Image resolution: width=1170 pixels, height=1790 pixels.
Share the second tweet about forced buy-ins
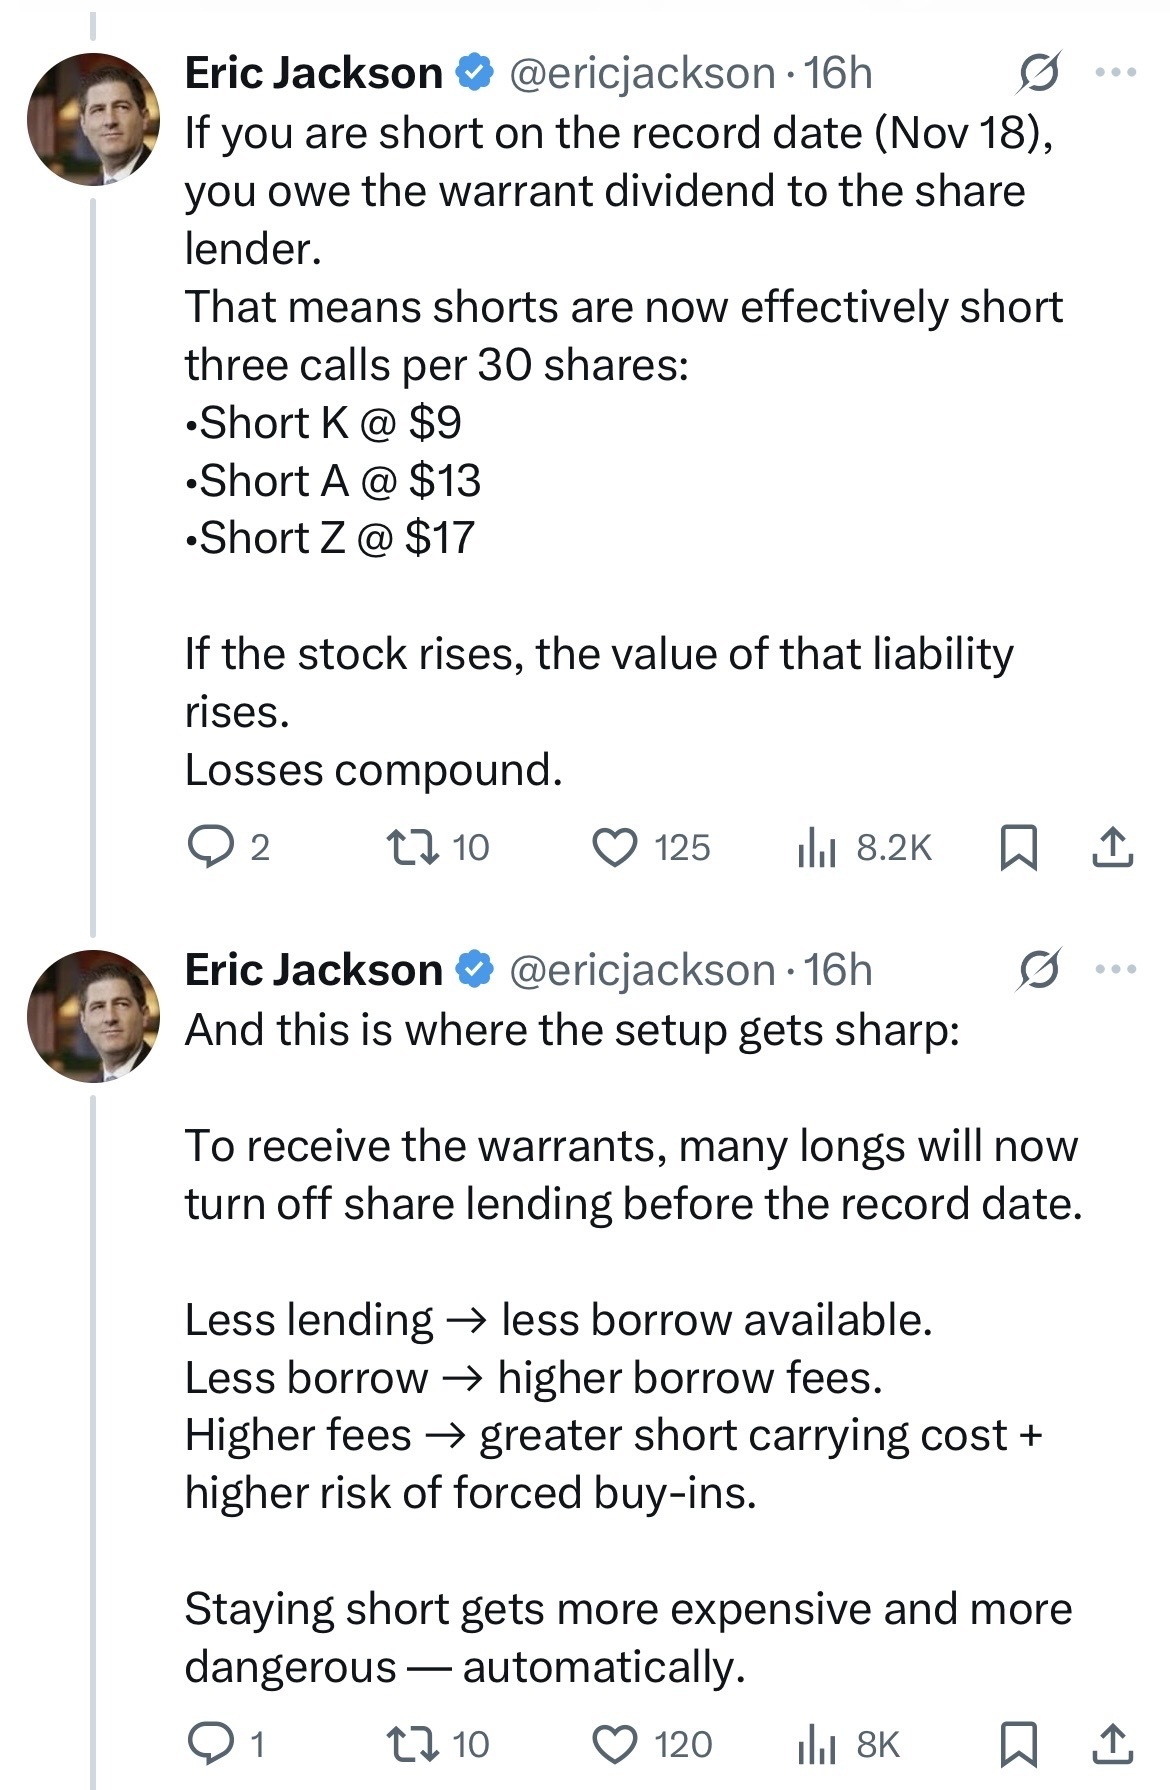click(x=1112, y=1745)
